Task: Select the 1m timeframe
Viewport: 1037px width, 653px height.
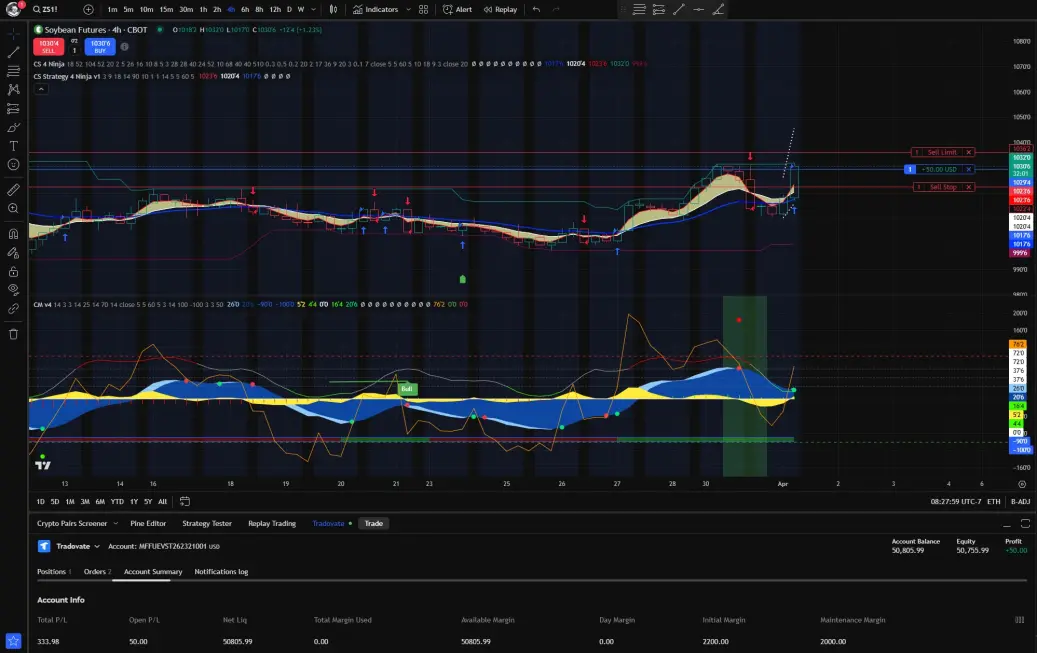Action: point(112,9)
